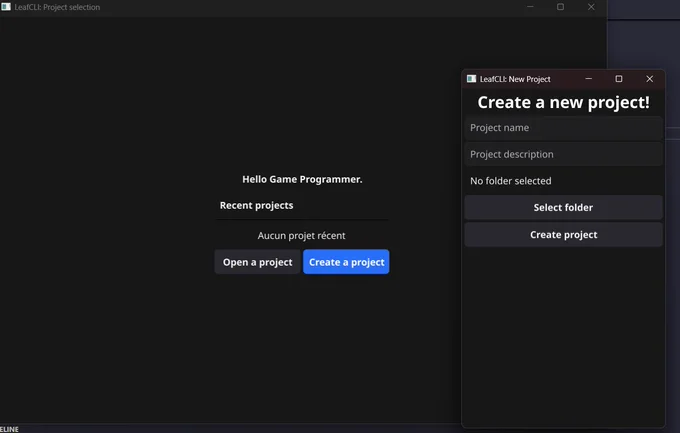Focus the Project description input field

pyautogui.click(x=563, y=154)
